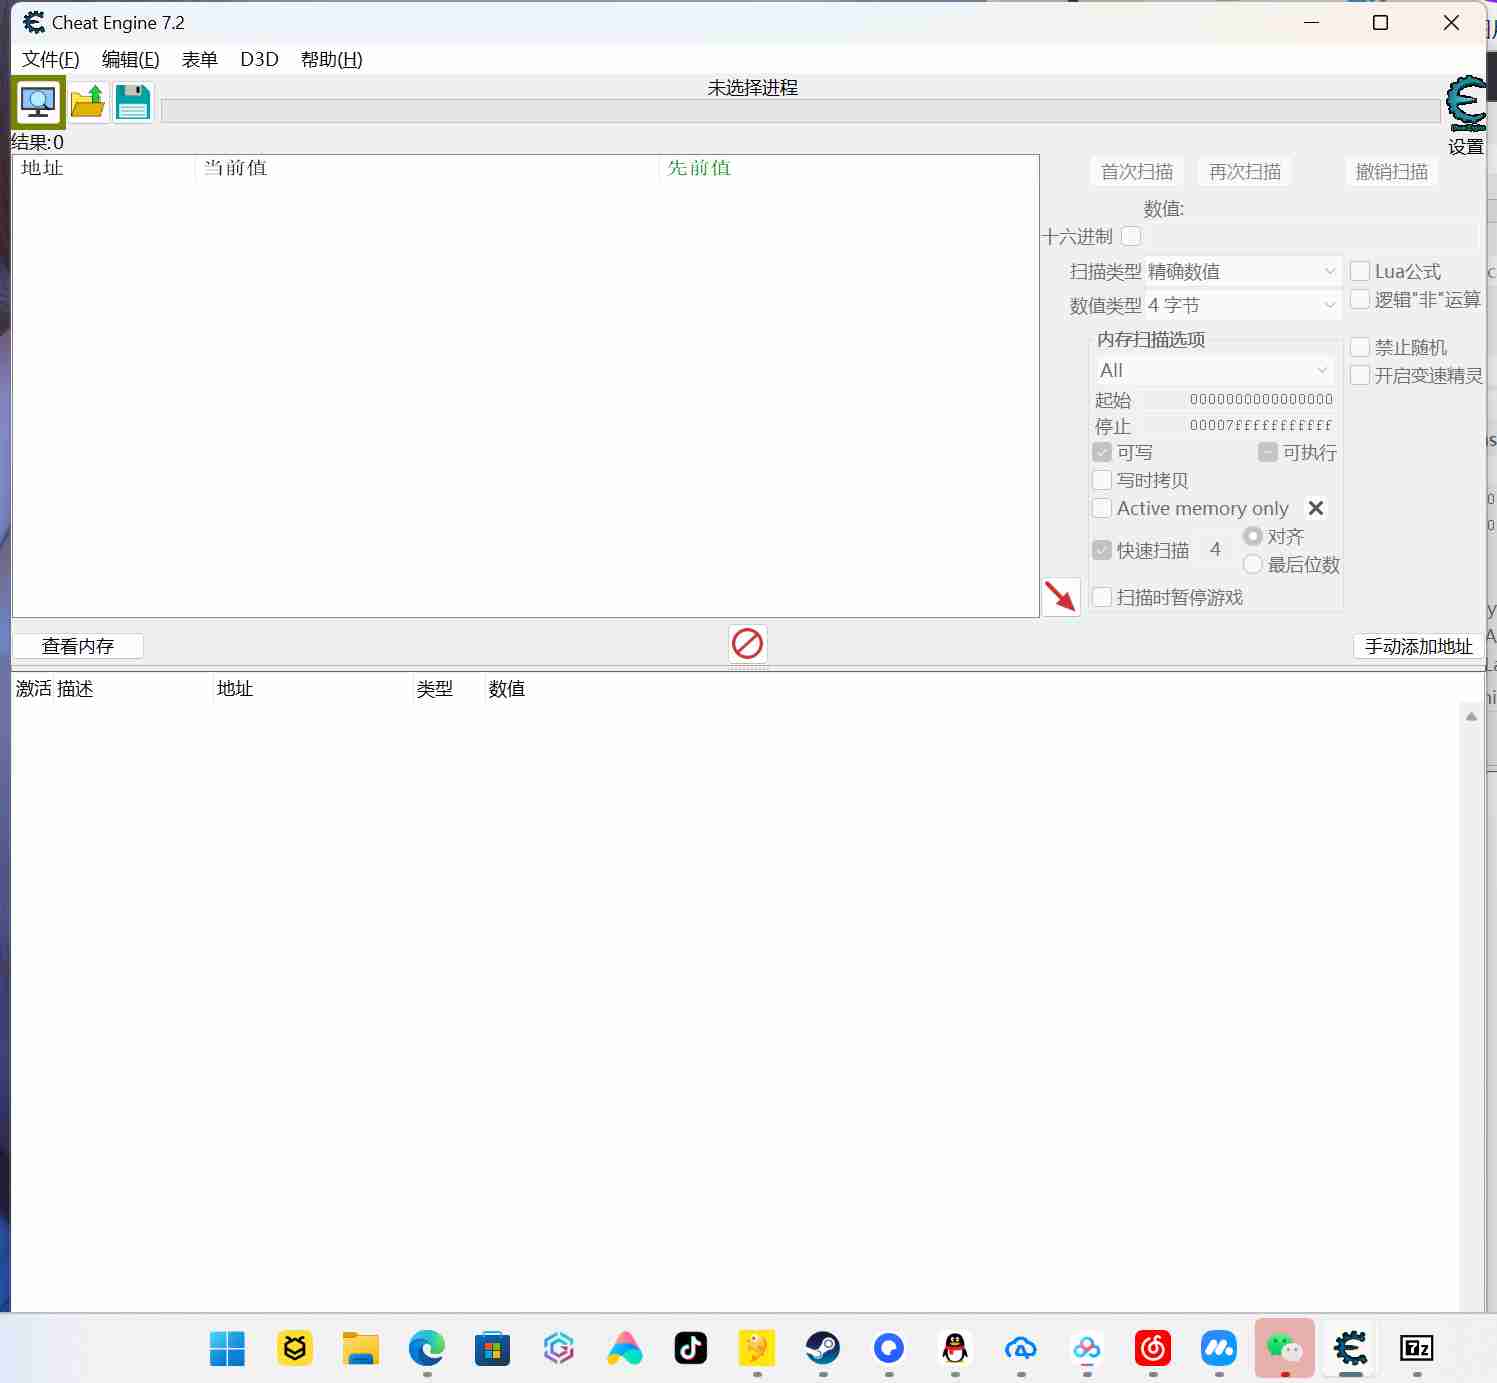Check 扫描时暂停游戏 option
Image resolution: width=1497 pixels, height=1383 pixels.
tap(1101, 597)
